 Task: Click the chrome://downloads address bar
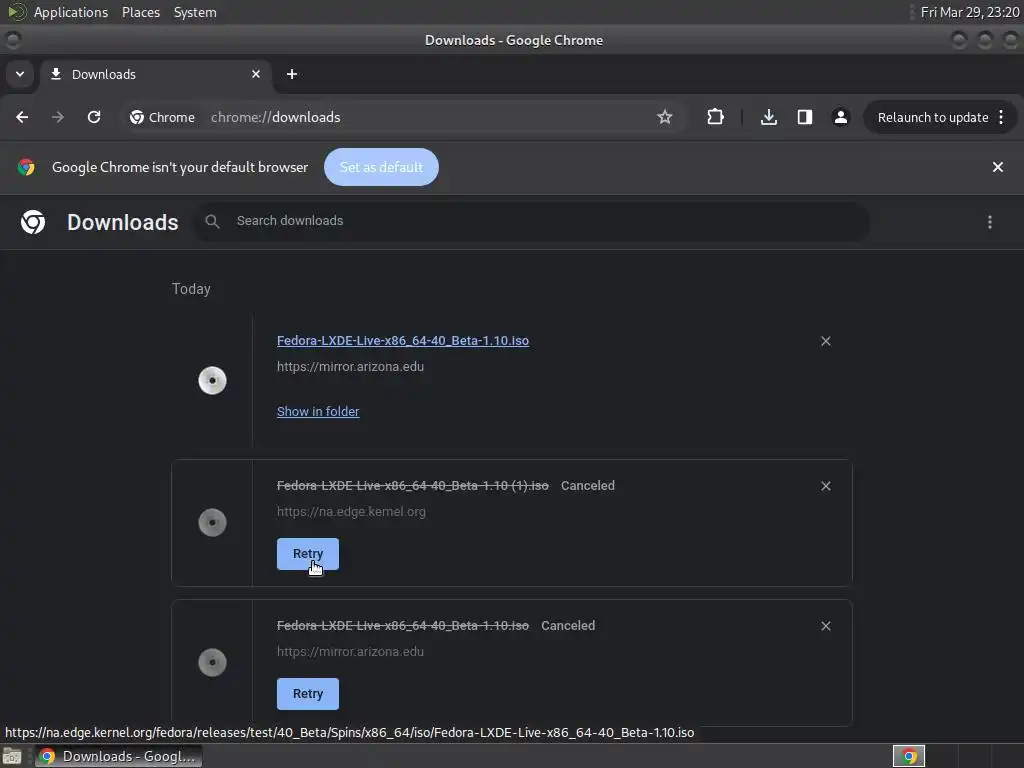[x=275, y=117]
